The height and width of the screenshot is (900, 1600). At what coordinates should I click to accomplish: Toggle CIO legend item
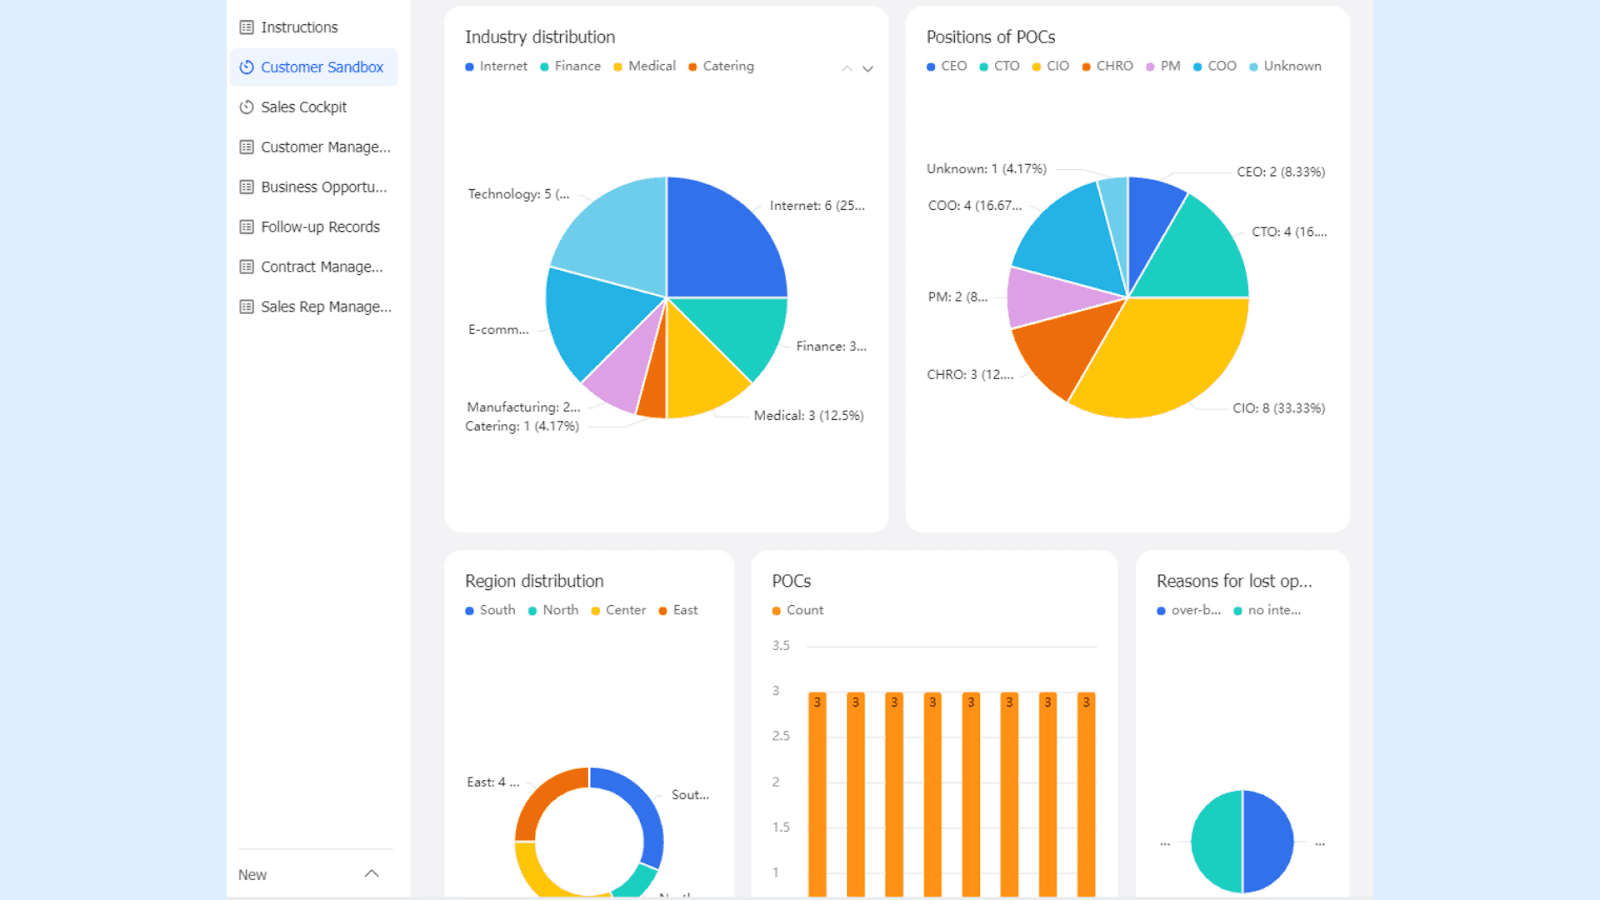[x=1050, y=66]
